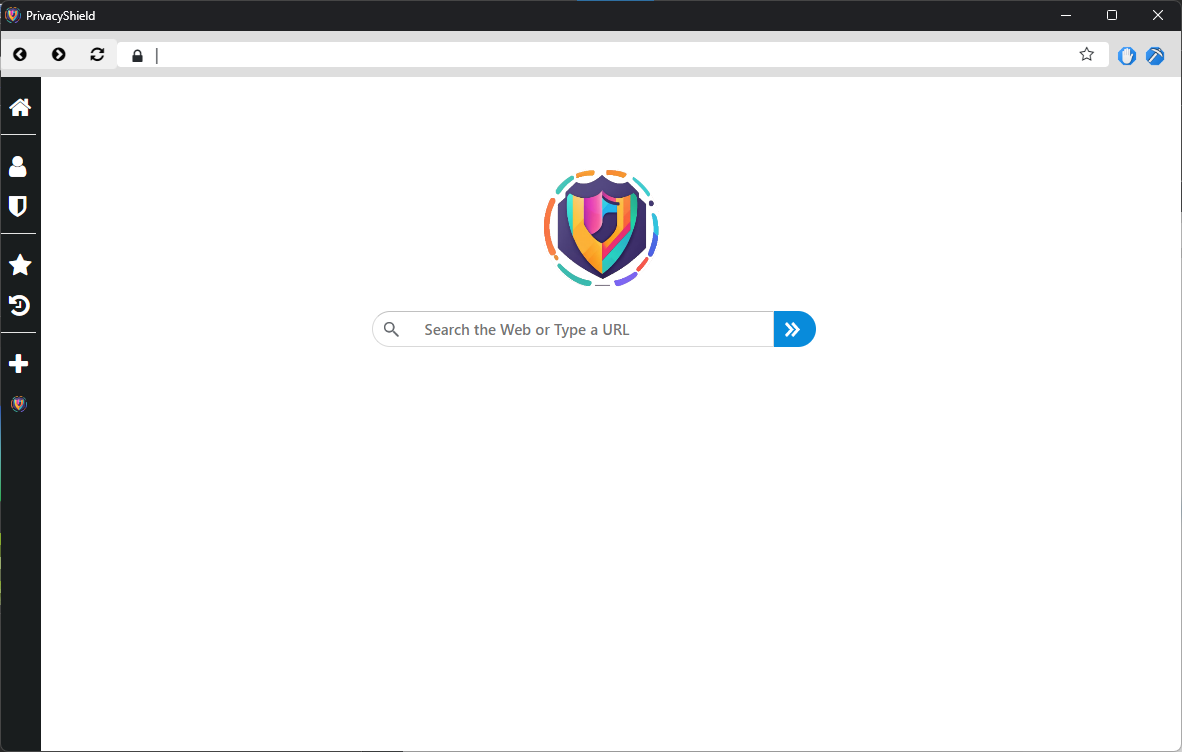Select the PrivacyShield tab in sidebar

[19, 404]
